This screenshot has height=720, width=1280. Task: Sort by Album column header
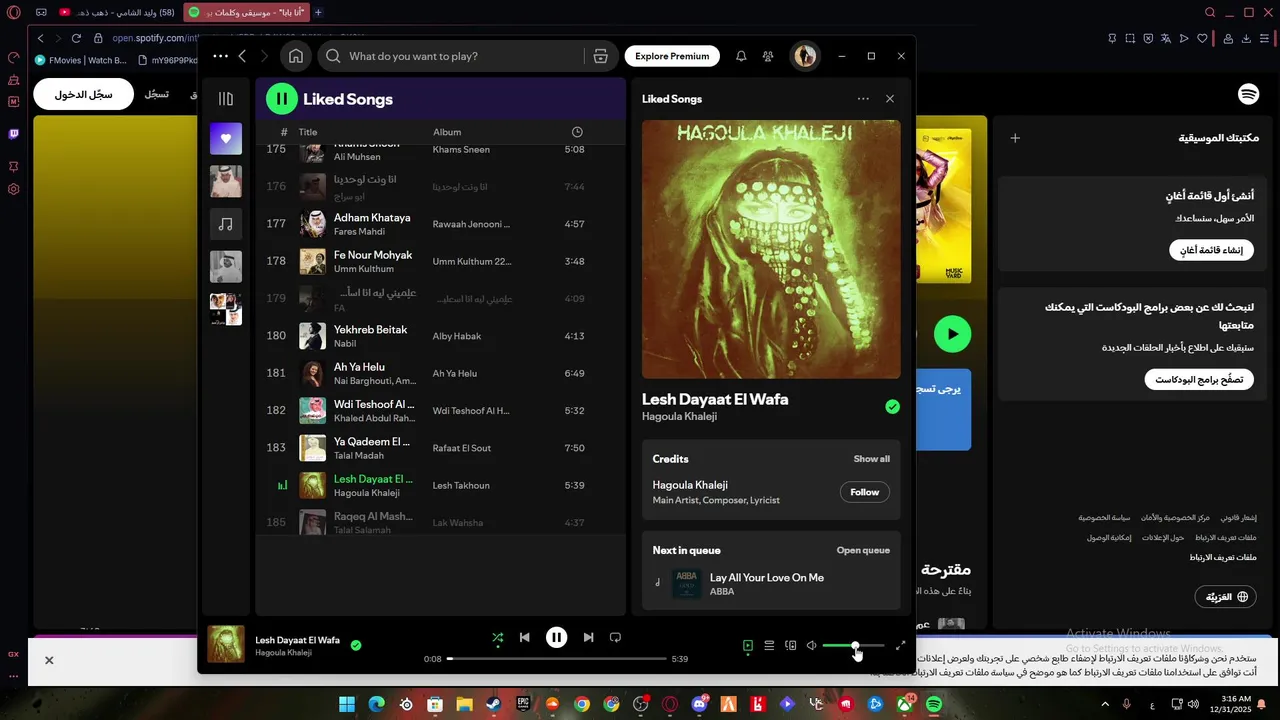click(x=447, y=132)
